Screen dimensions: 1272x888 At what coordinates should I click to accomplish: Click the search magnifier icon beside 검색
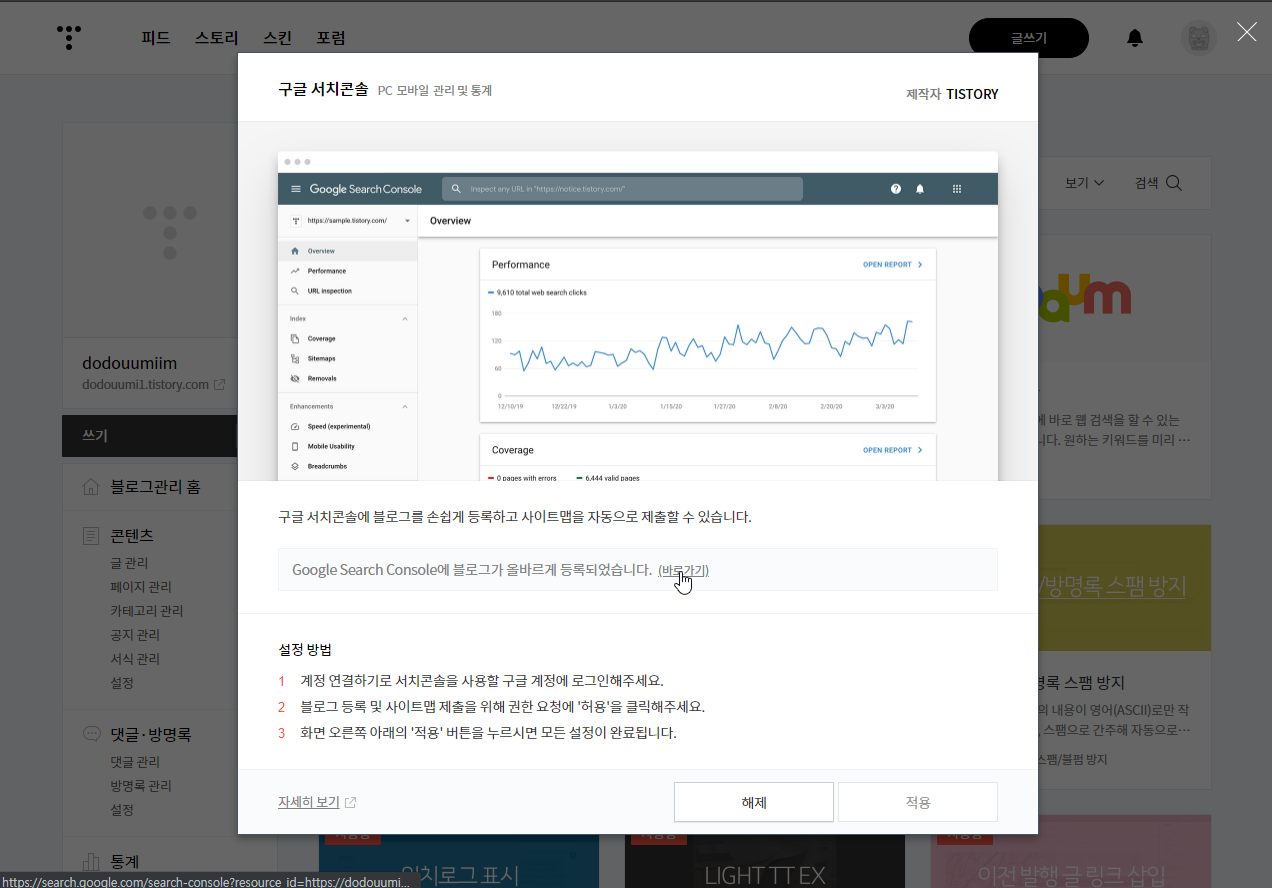point(1174,183)
